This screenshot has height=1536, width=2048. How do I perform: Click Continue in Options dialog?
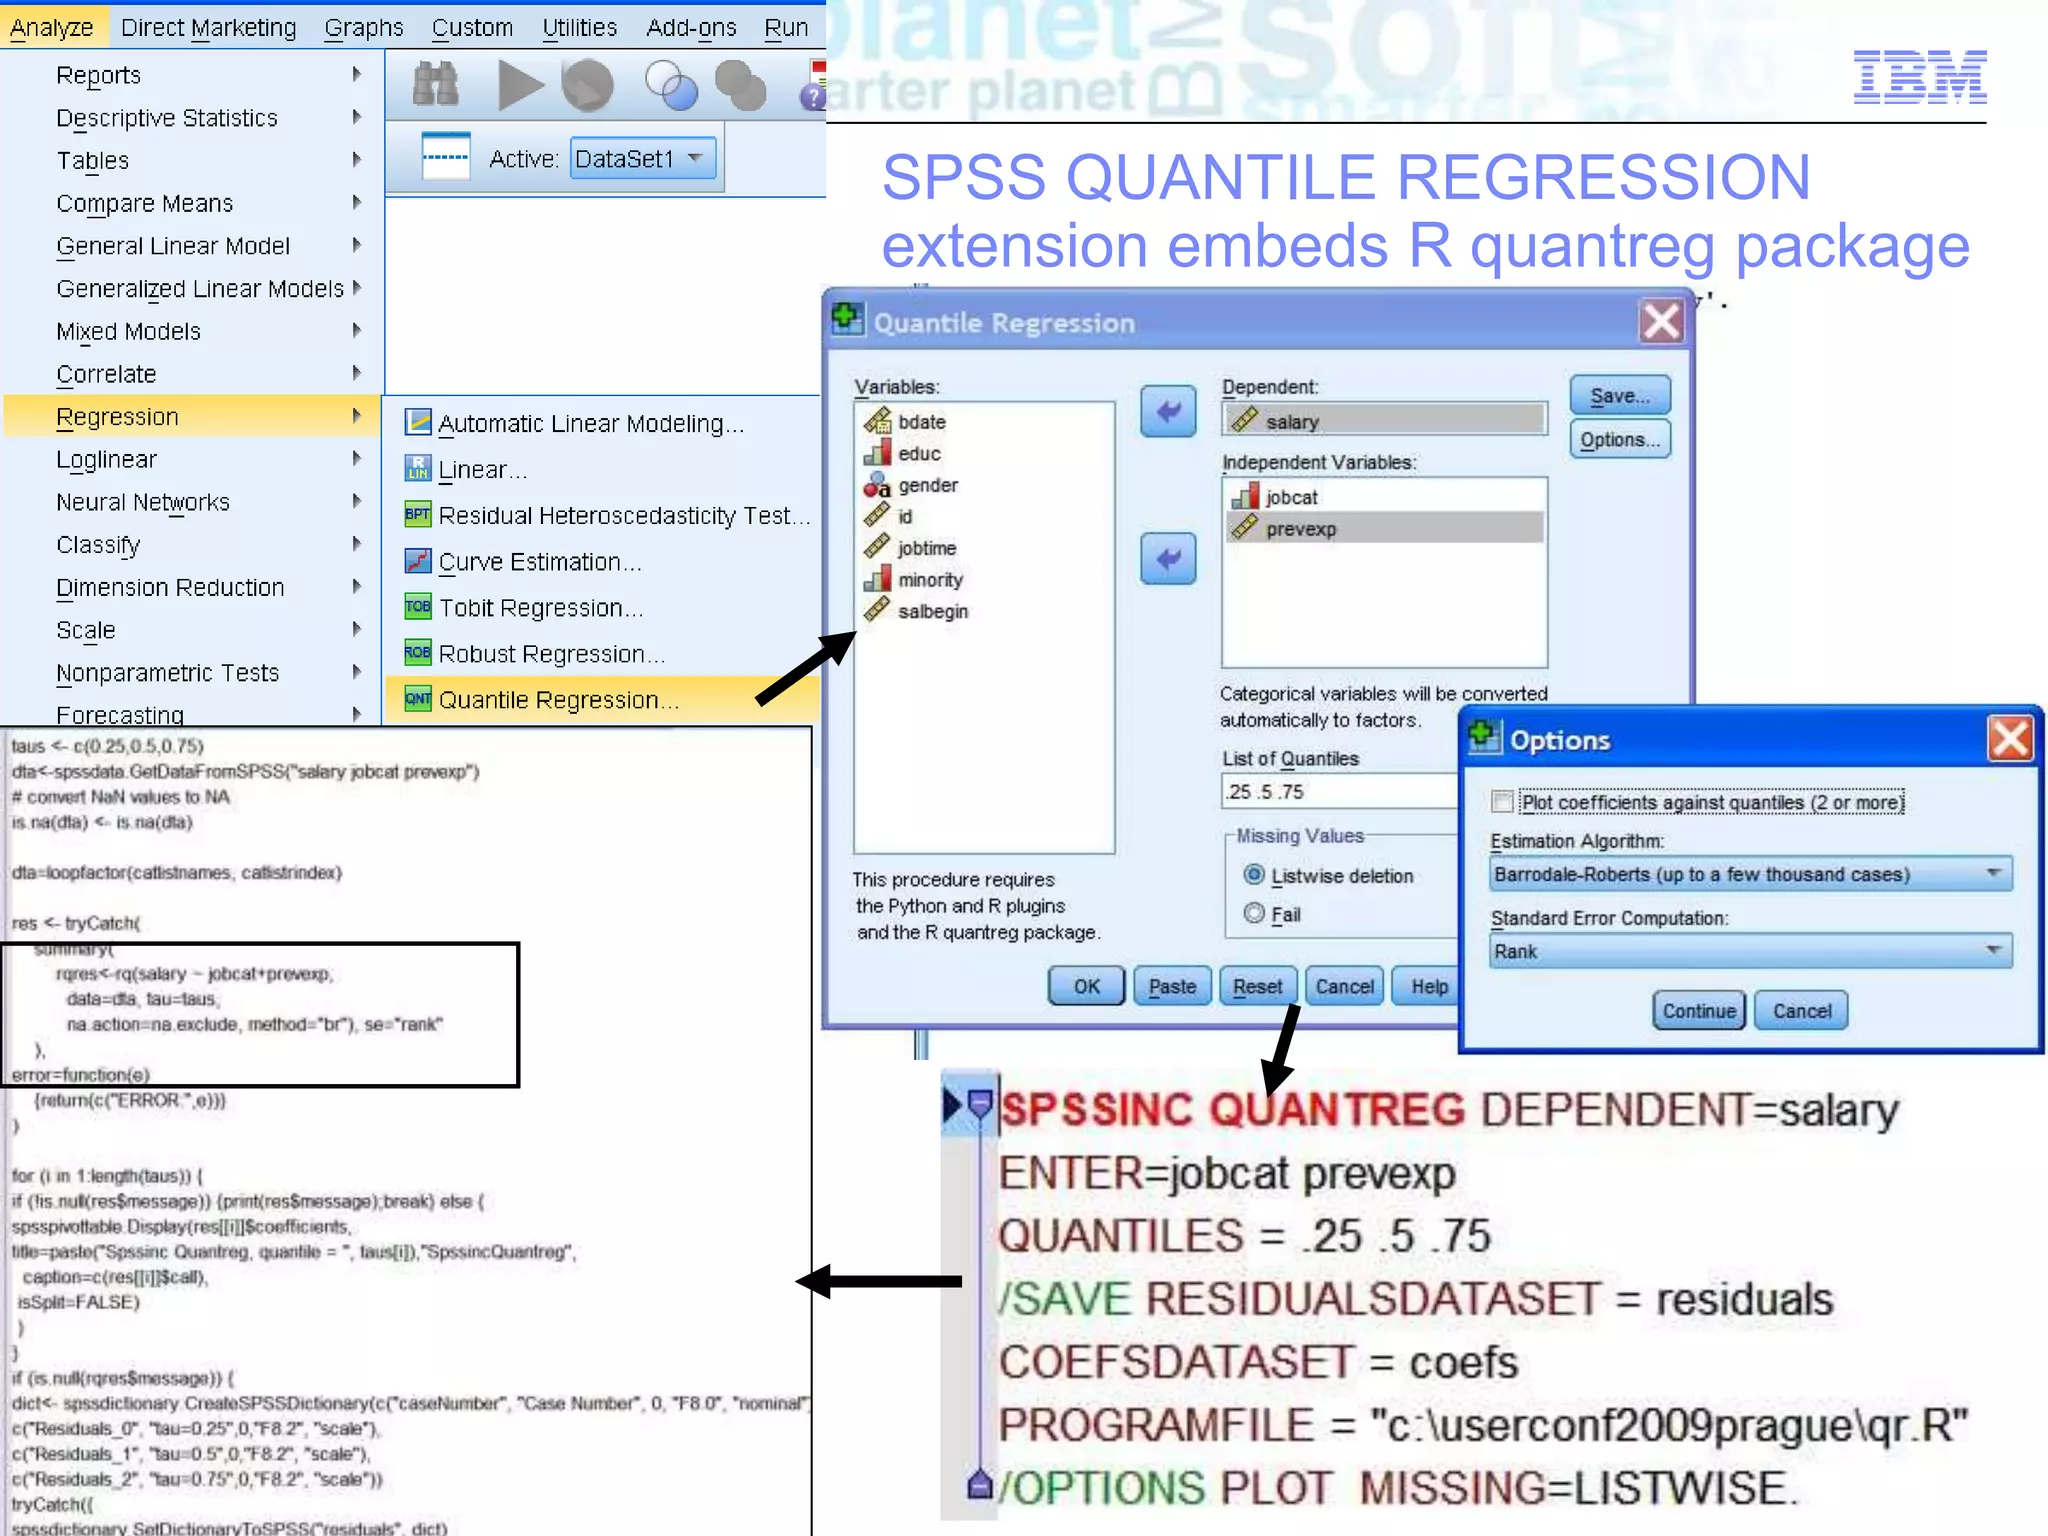point(1699,1010)
